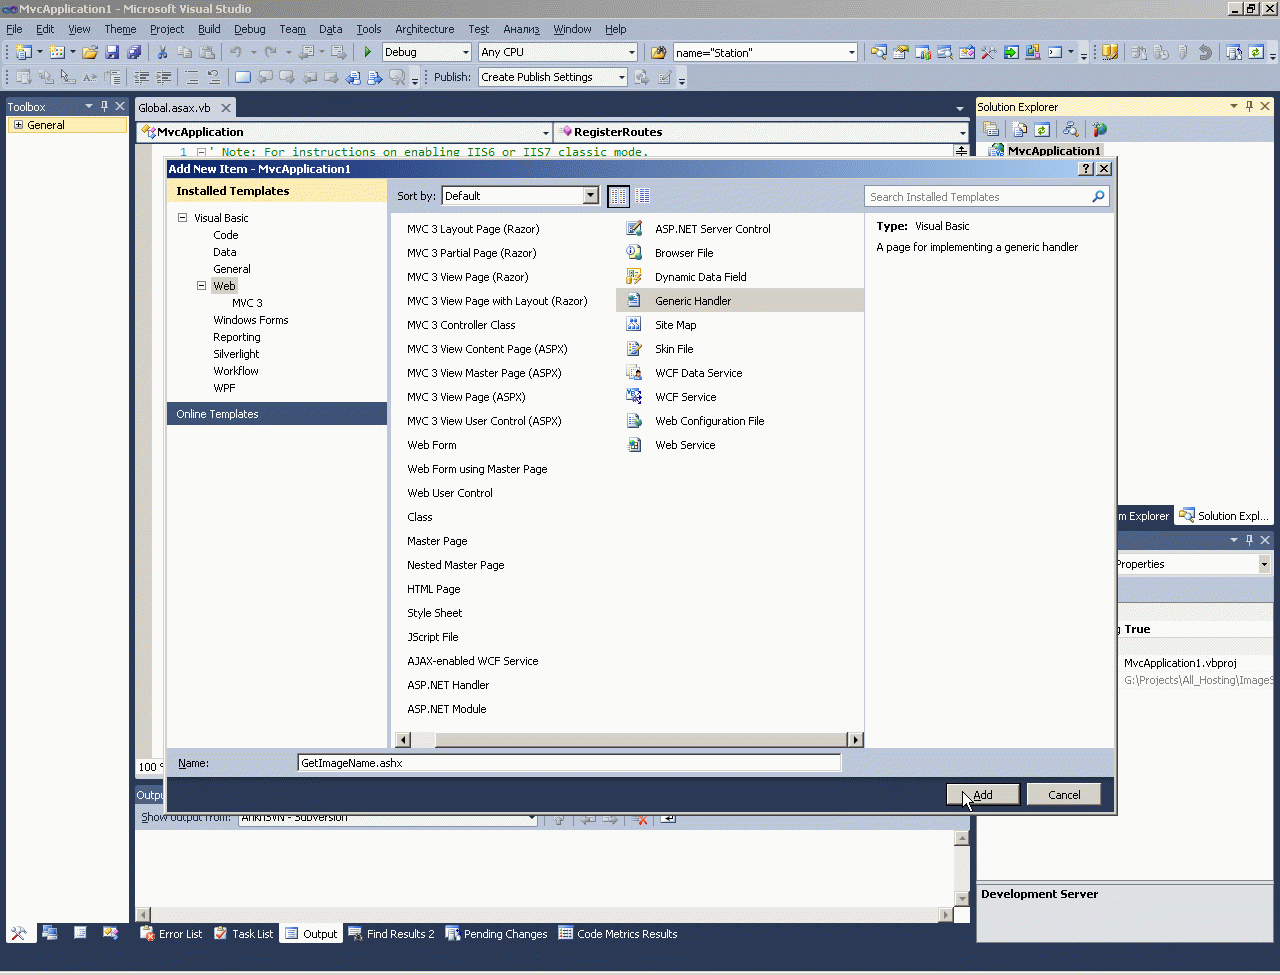Click in the Name field with GetImageName.ashx

(569, 763)
